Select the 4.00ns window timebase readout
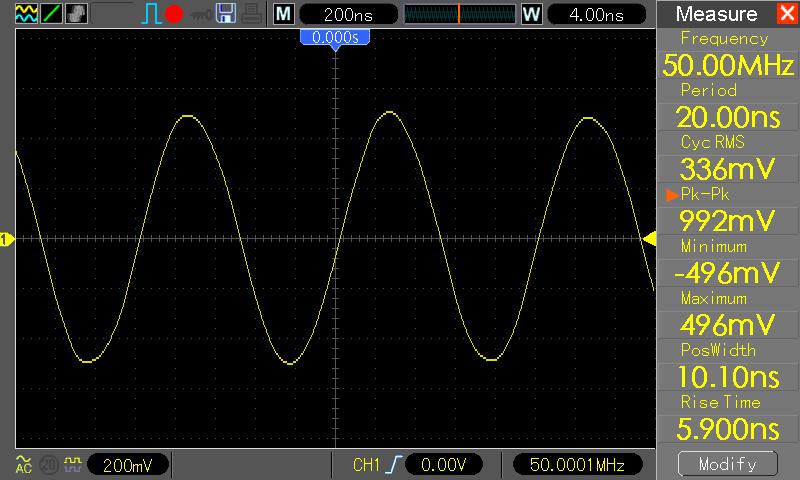Image resolution: width=800 pixels, height=480 pixels. click(x=596, y=14)
